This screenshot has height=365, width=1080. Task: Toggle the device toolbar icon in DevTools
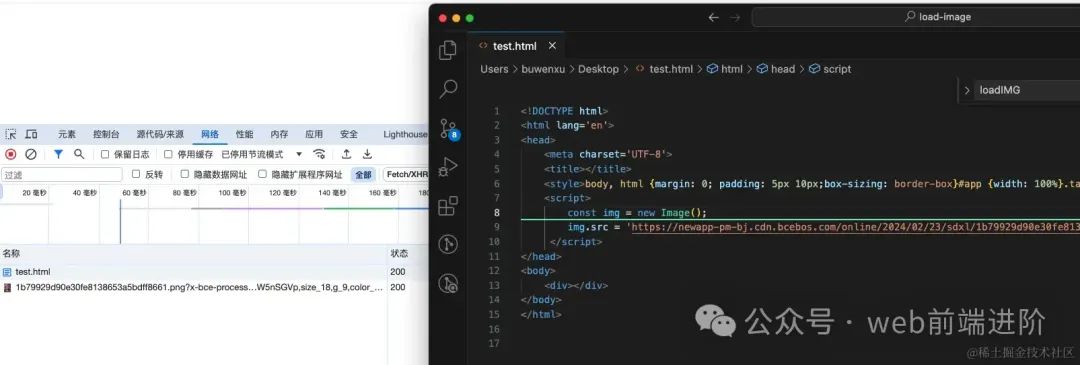pyautogui.click(x=32, y=134)
